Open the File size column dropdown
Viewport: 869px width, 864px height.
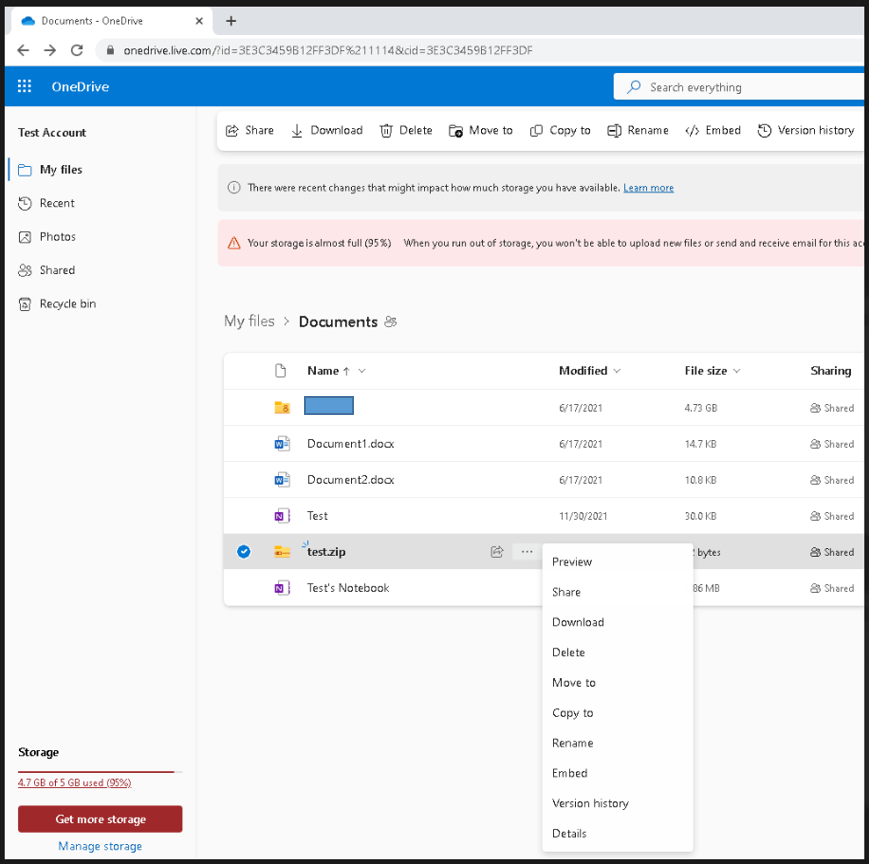pos(737,371)
